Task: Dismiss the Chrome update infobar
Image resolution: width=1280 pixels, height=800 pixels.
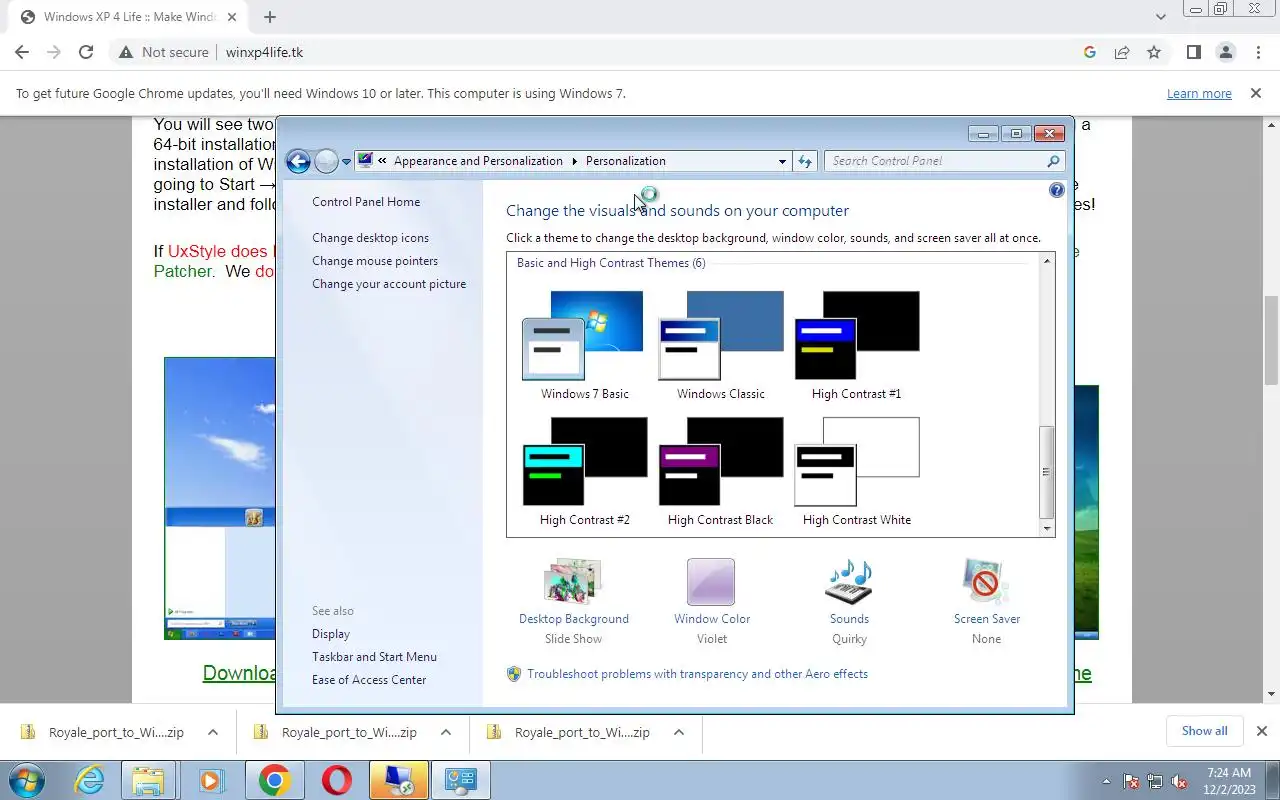Action: 1255,93
